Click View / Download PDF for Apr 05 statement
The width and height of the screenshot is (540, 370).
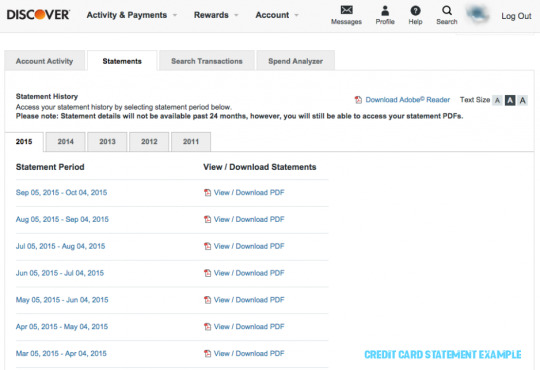tap(249, 326)
